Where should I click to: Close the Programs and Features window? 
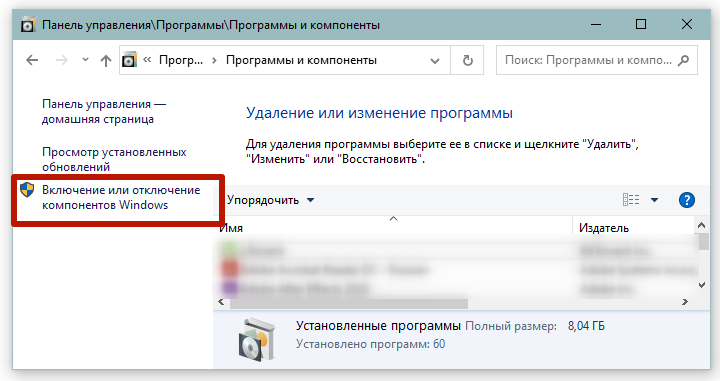[x=686, y=24]
